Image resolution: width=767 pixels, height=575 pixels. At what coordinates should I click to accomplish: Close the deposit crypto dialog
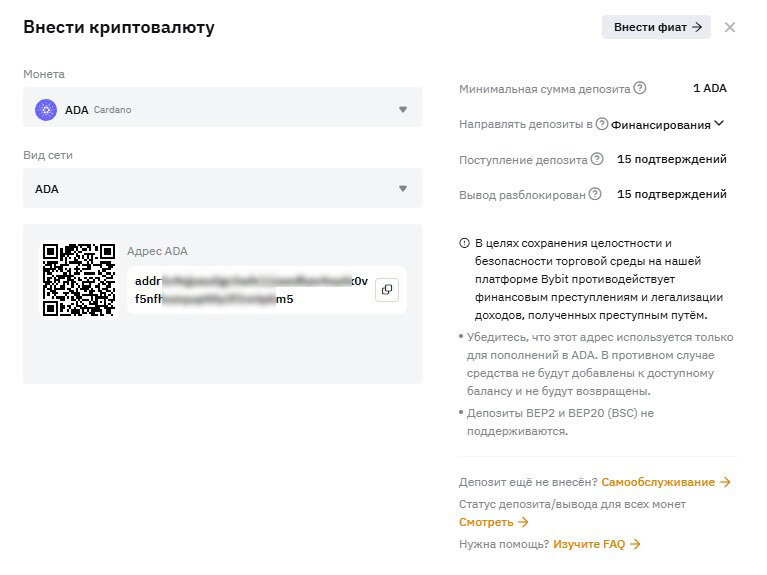pos(730,27)
